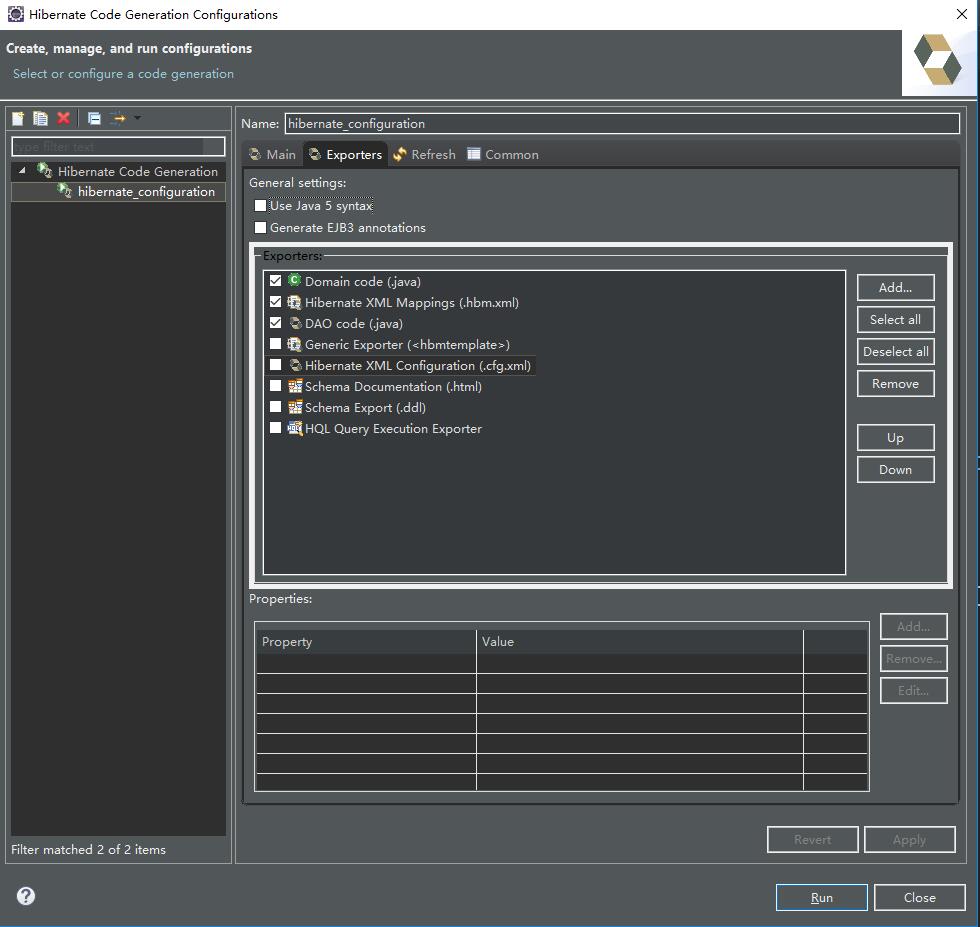Check the Schema Export (.ddl) exporter

pyautogui.click(x=276, y=407)
